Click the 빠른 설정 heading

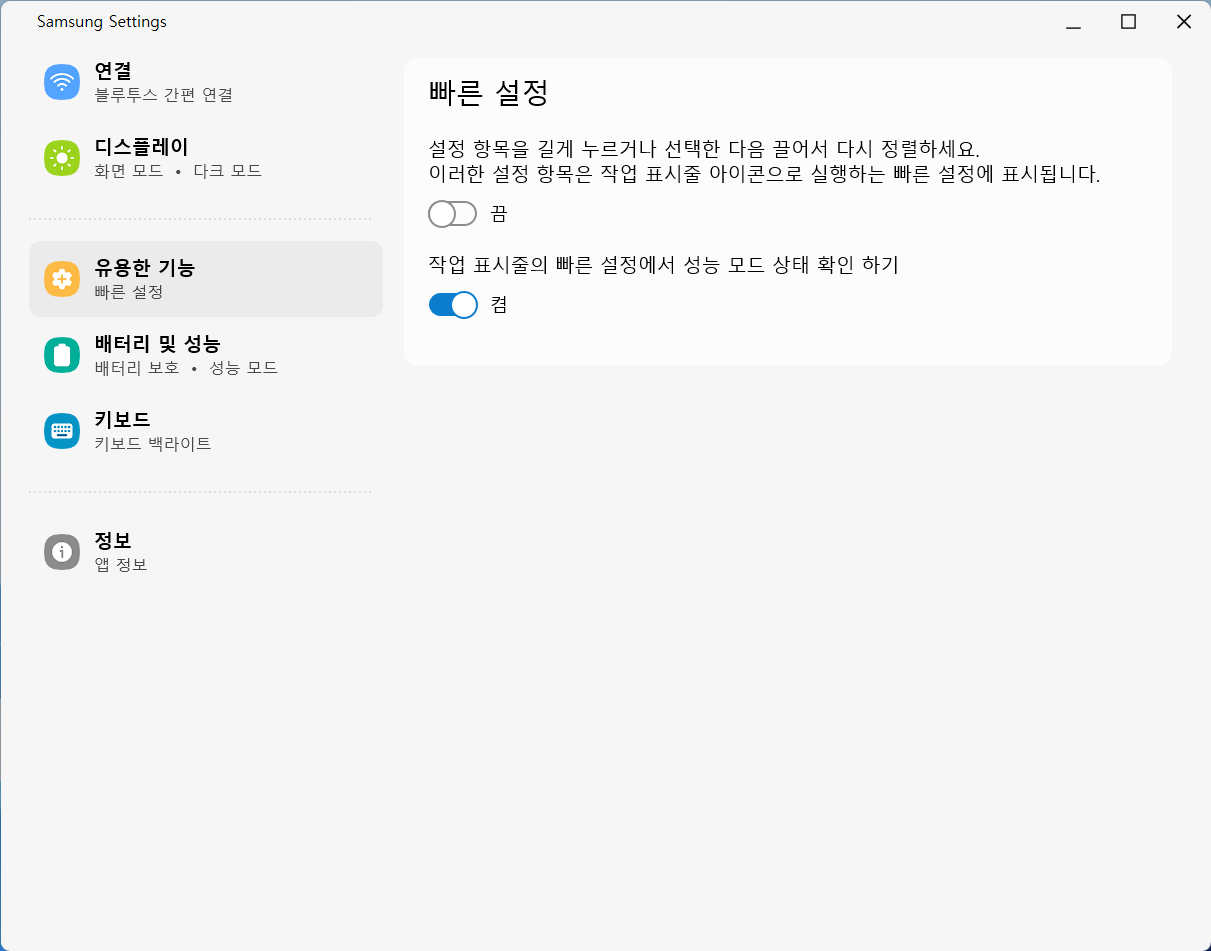point(489,93)
